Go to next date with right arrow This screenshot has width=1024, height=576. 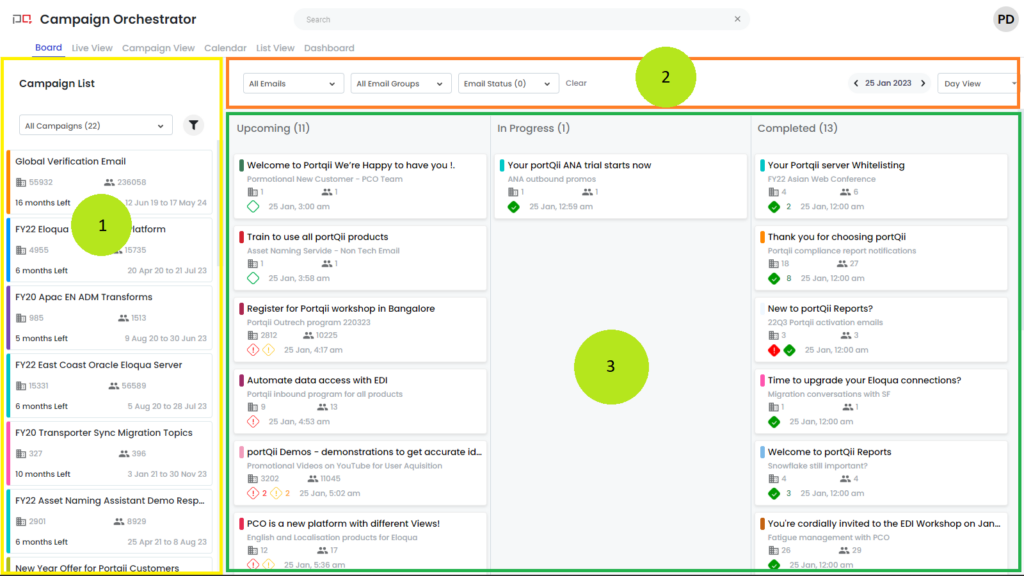point(922,84)
